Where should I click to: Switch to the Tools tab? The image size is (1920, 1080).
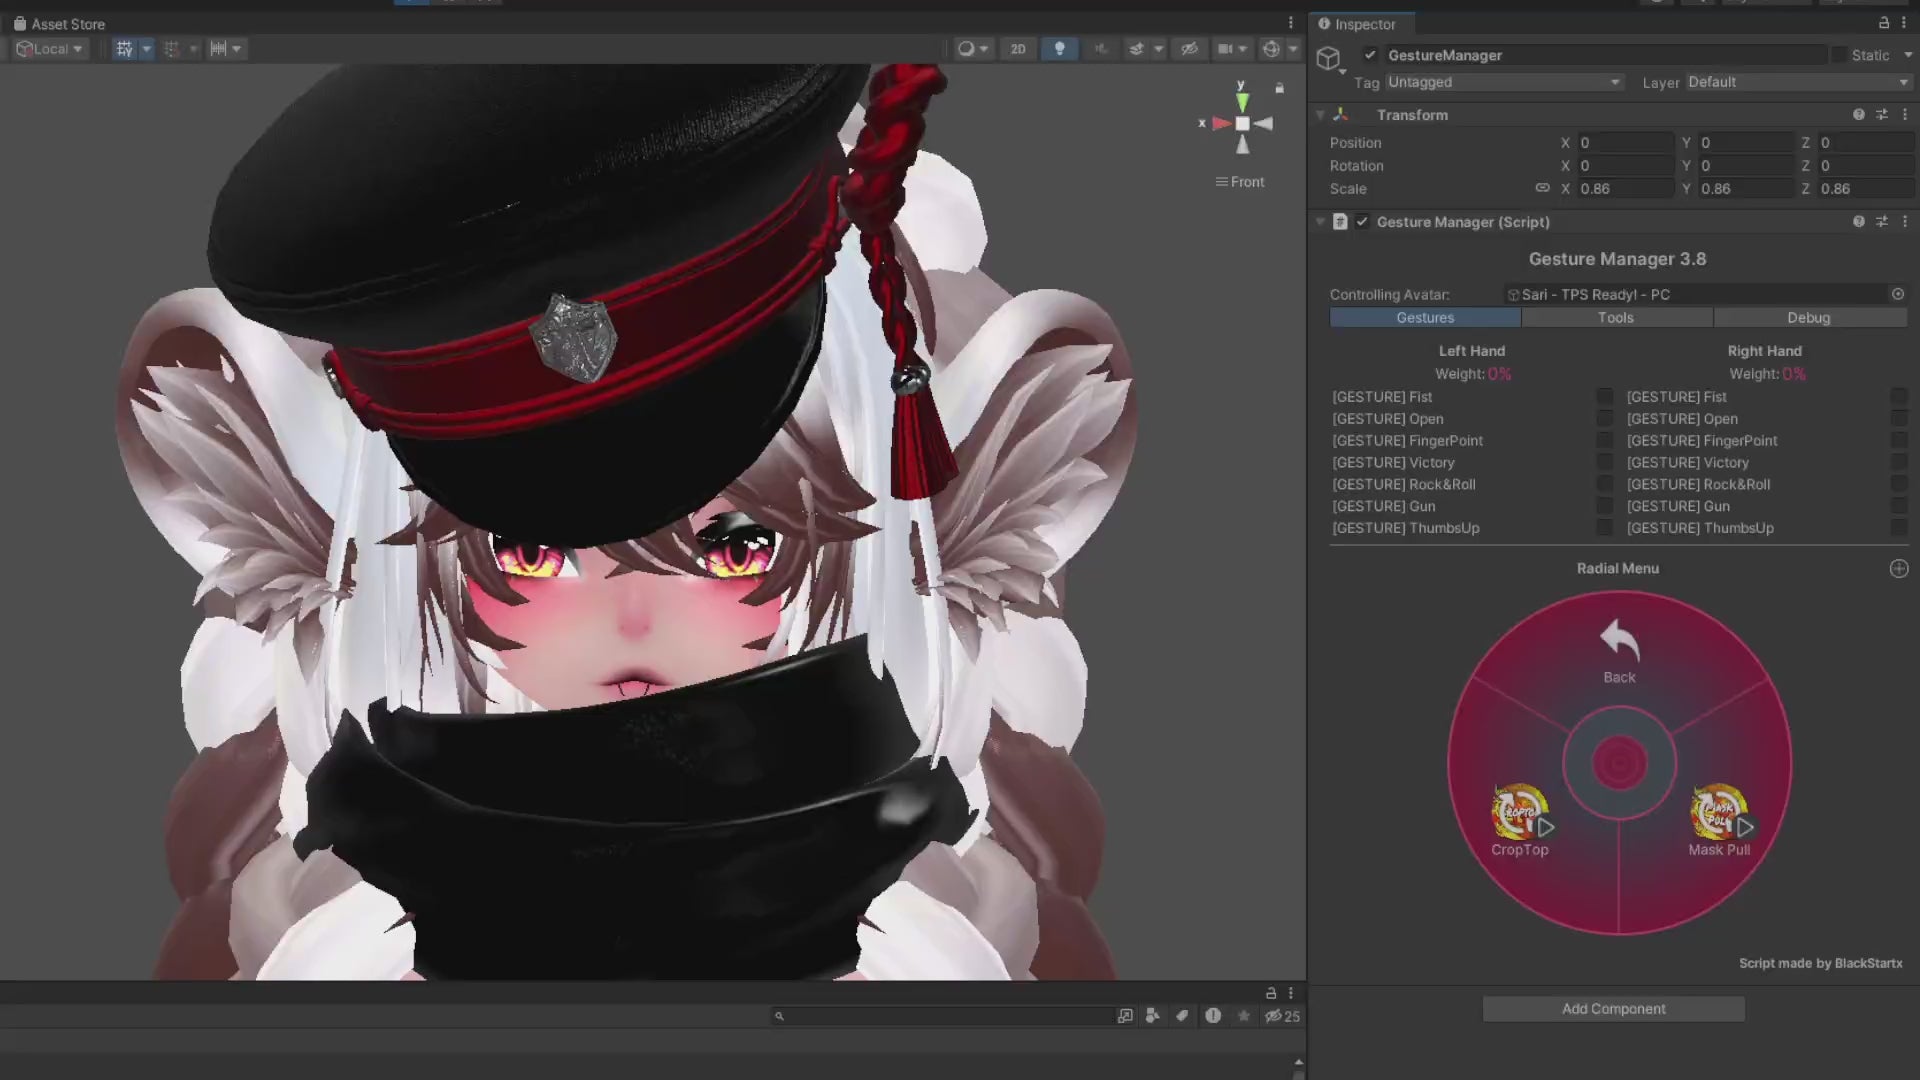tap(1616, 318)
